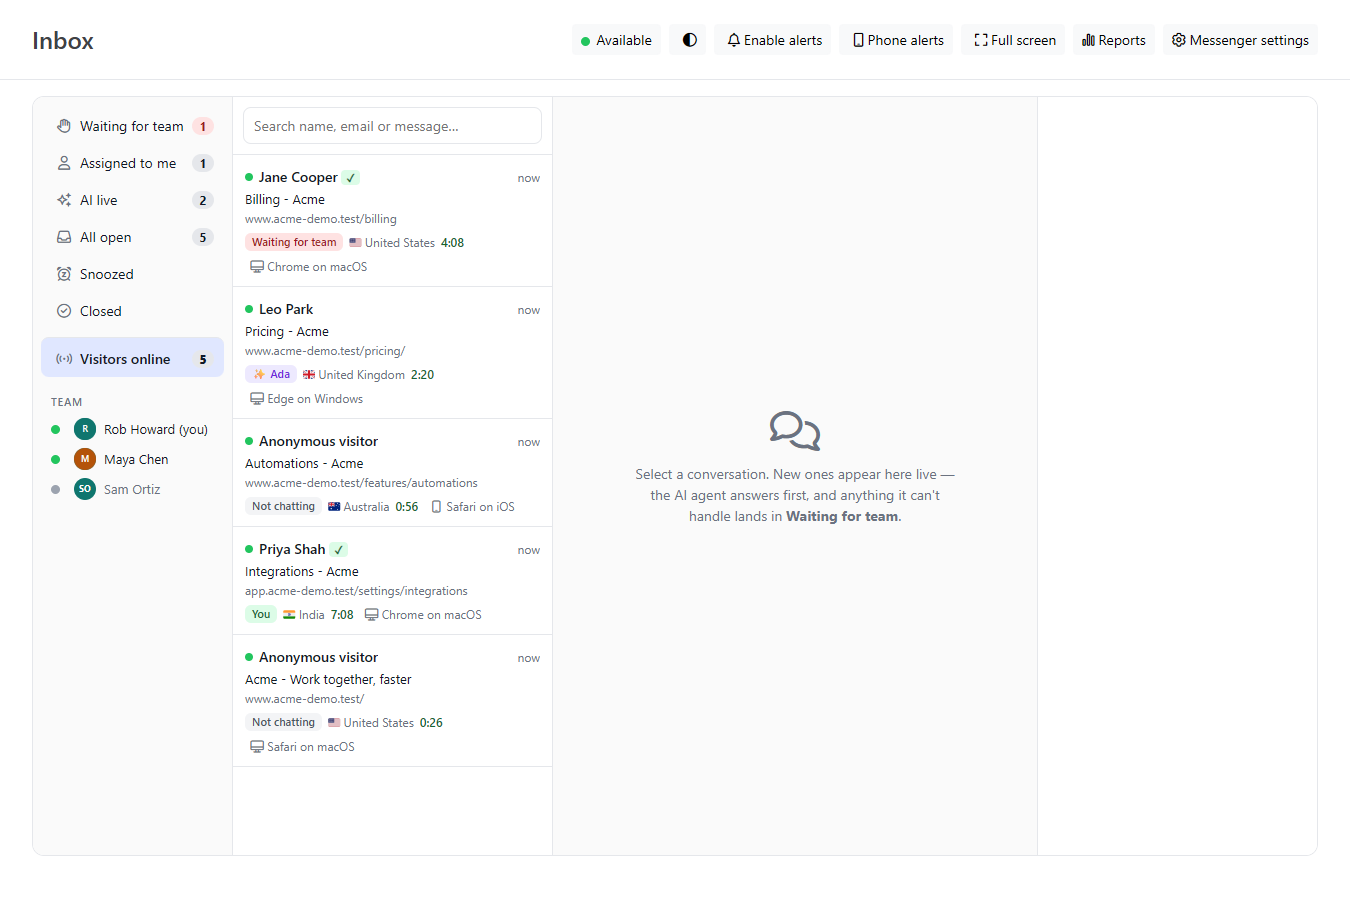
Task: Click the Maya Chen team member
Action: 132,459
